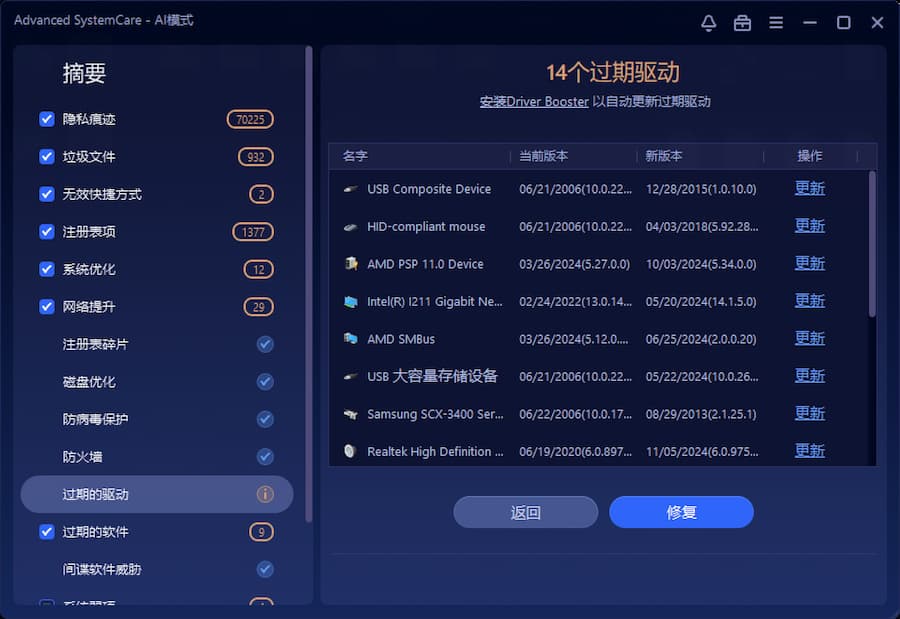Screen dimensions: 900x619
Task: Click the 03/26/2024(5.27.0.0) current version cell
Action: (x=574, y=264)
